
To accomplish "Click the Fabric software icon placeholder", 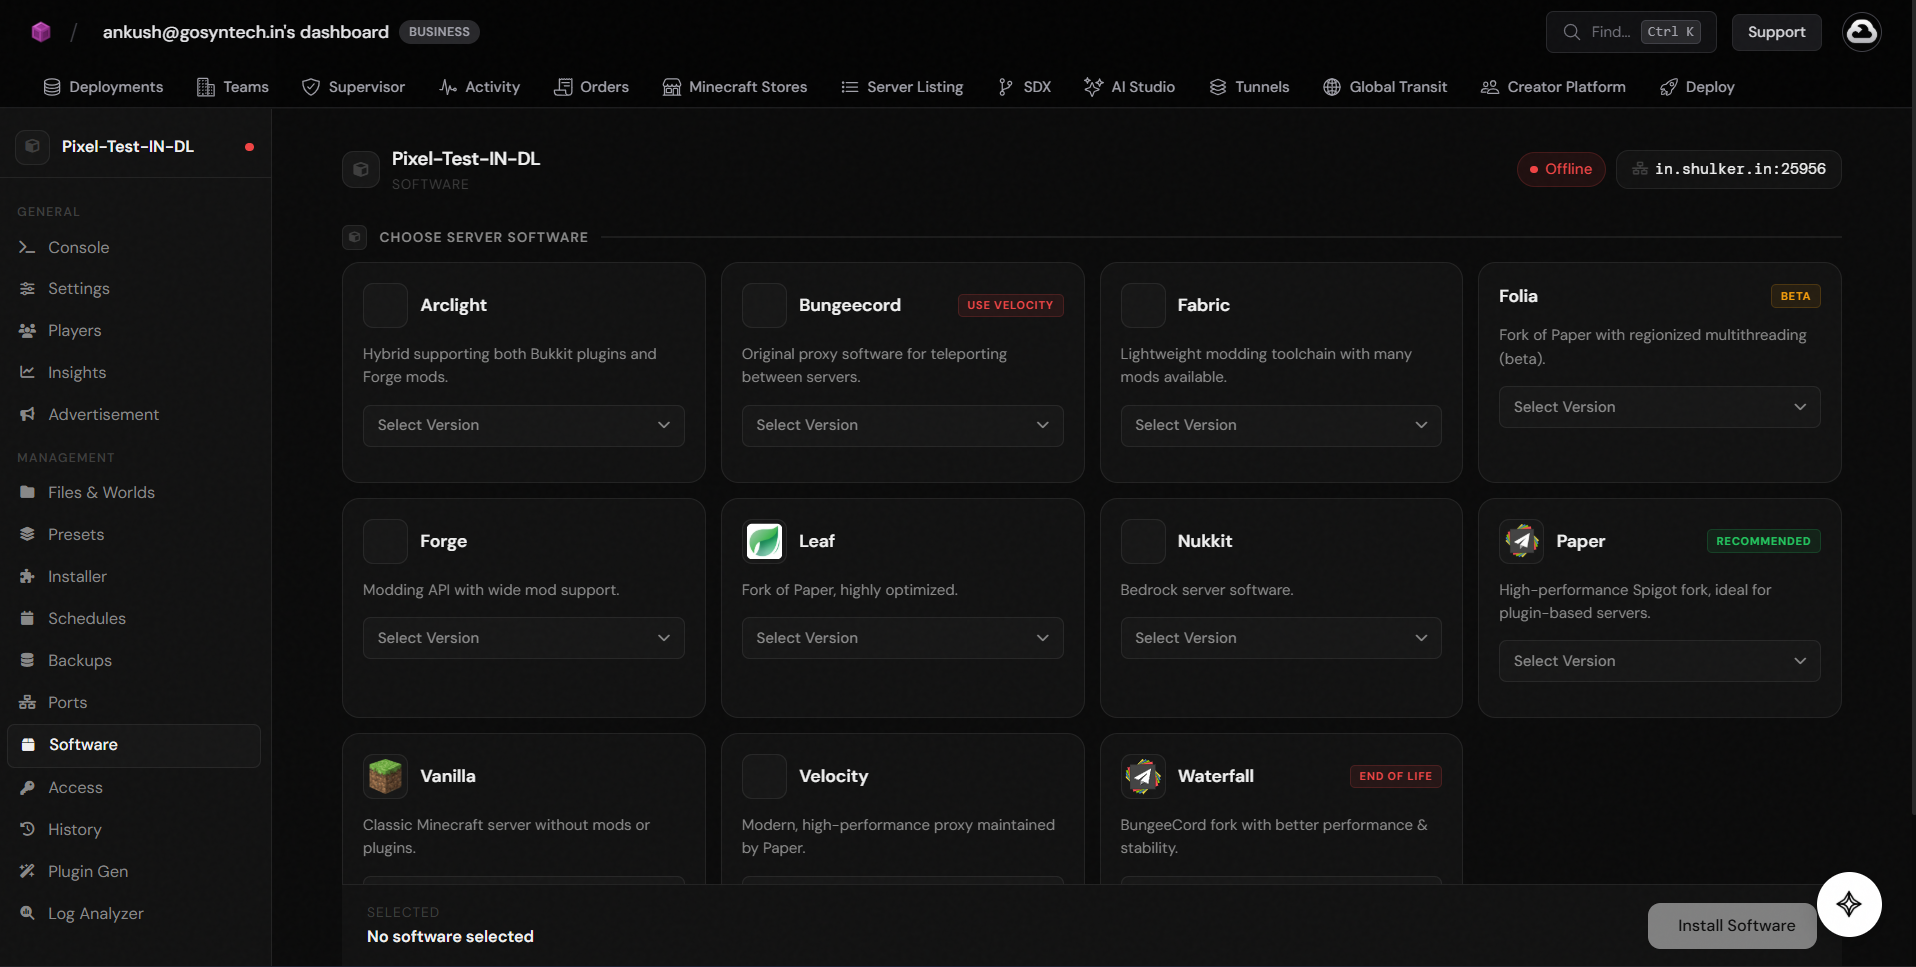I will [x=1143, y=305].
